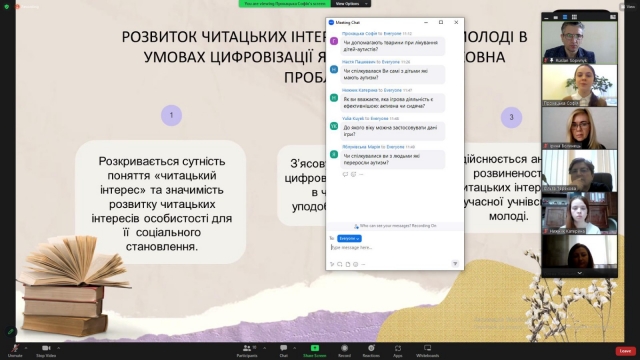Open the View Options dropdown at top
The height and width of the screenshot is (360, 640).
[351, 4]
